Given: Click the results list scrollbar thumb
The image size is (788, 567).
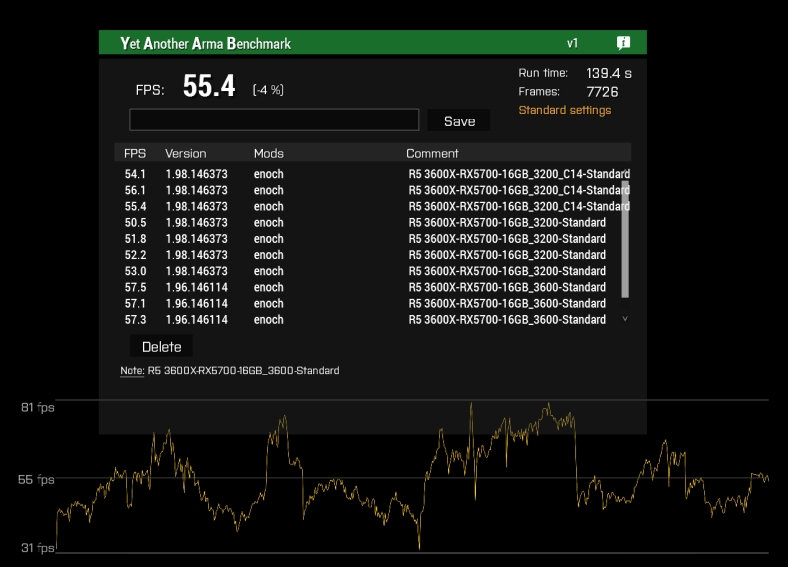Looking at the screenshot, I should 625,239.
